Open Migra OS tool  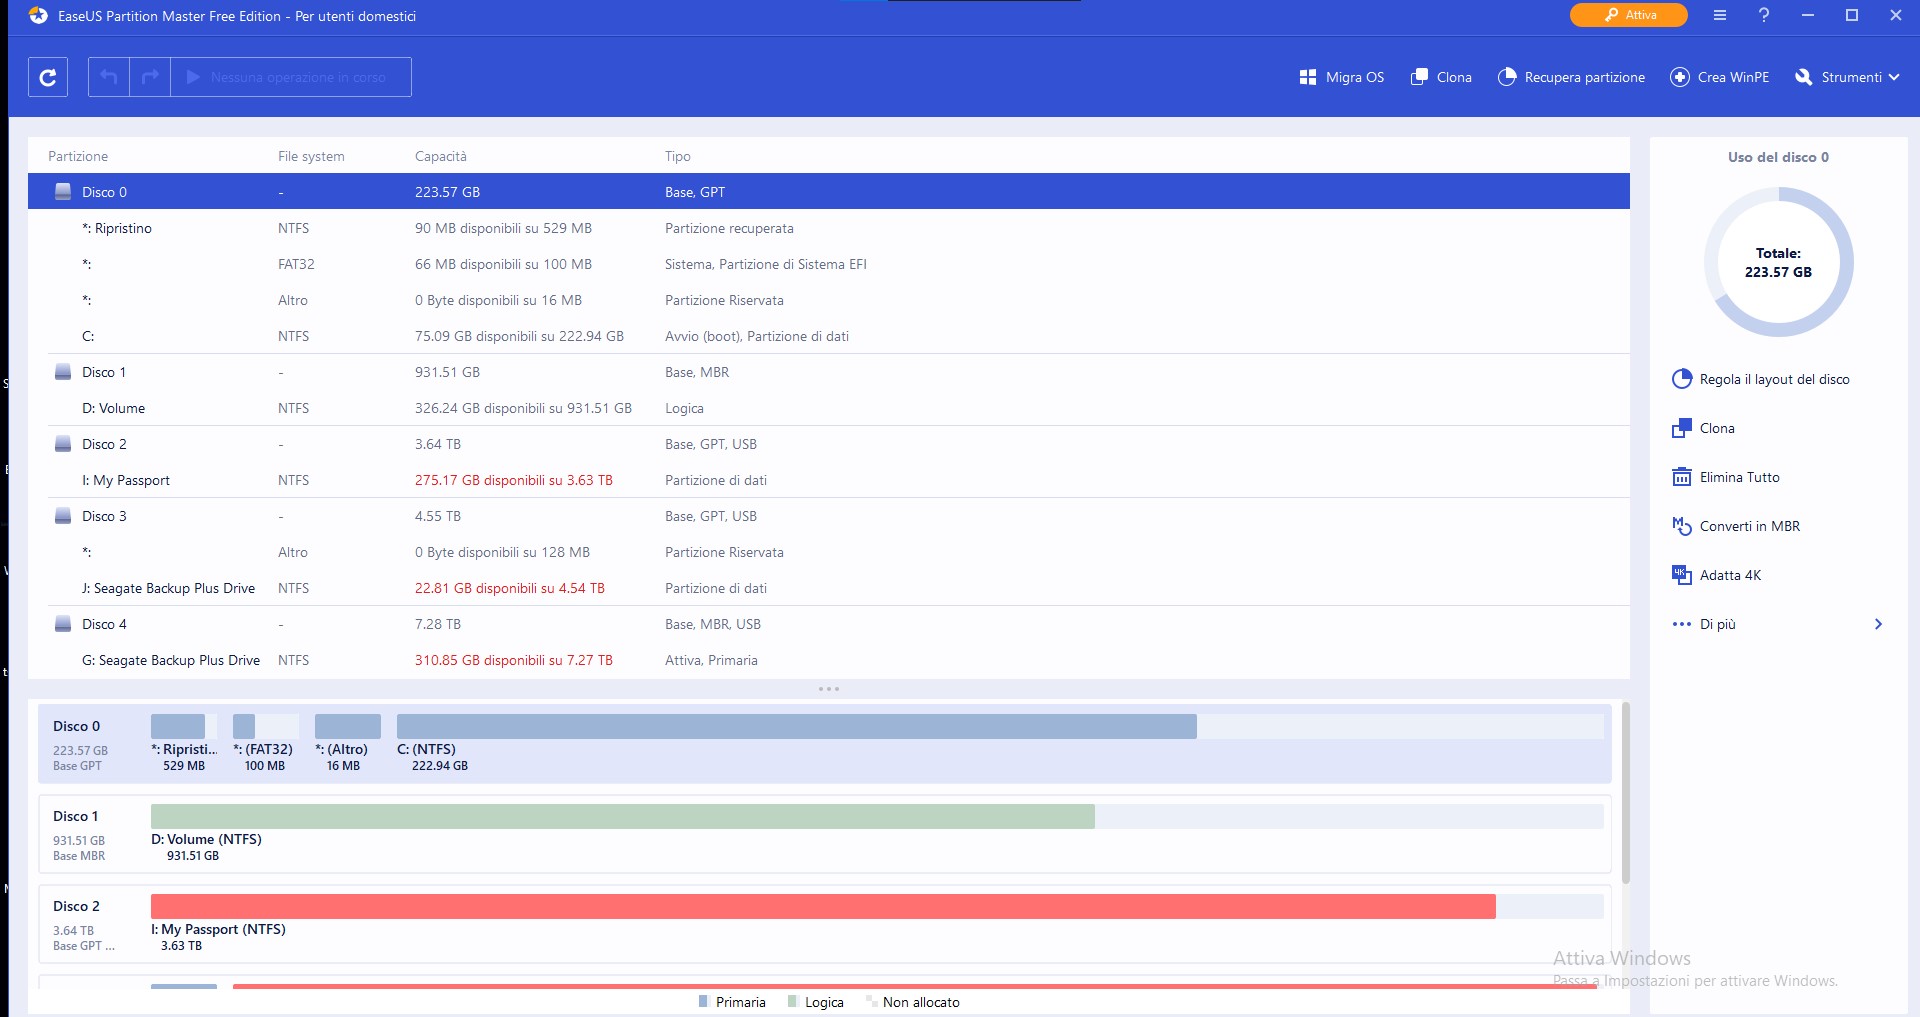1341,77
